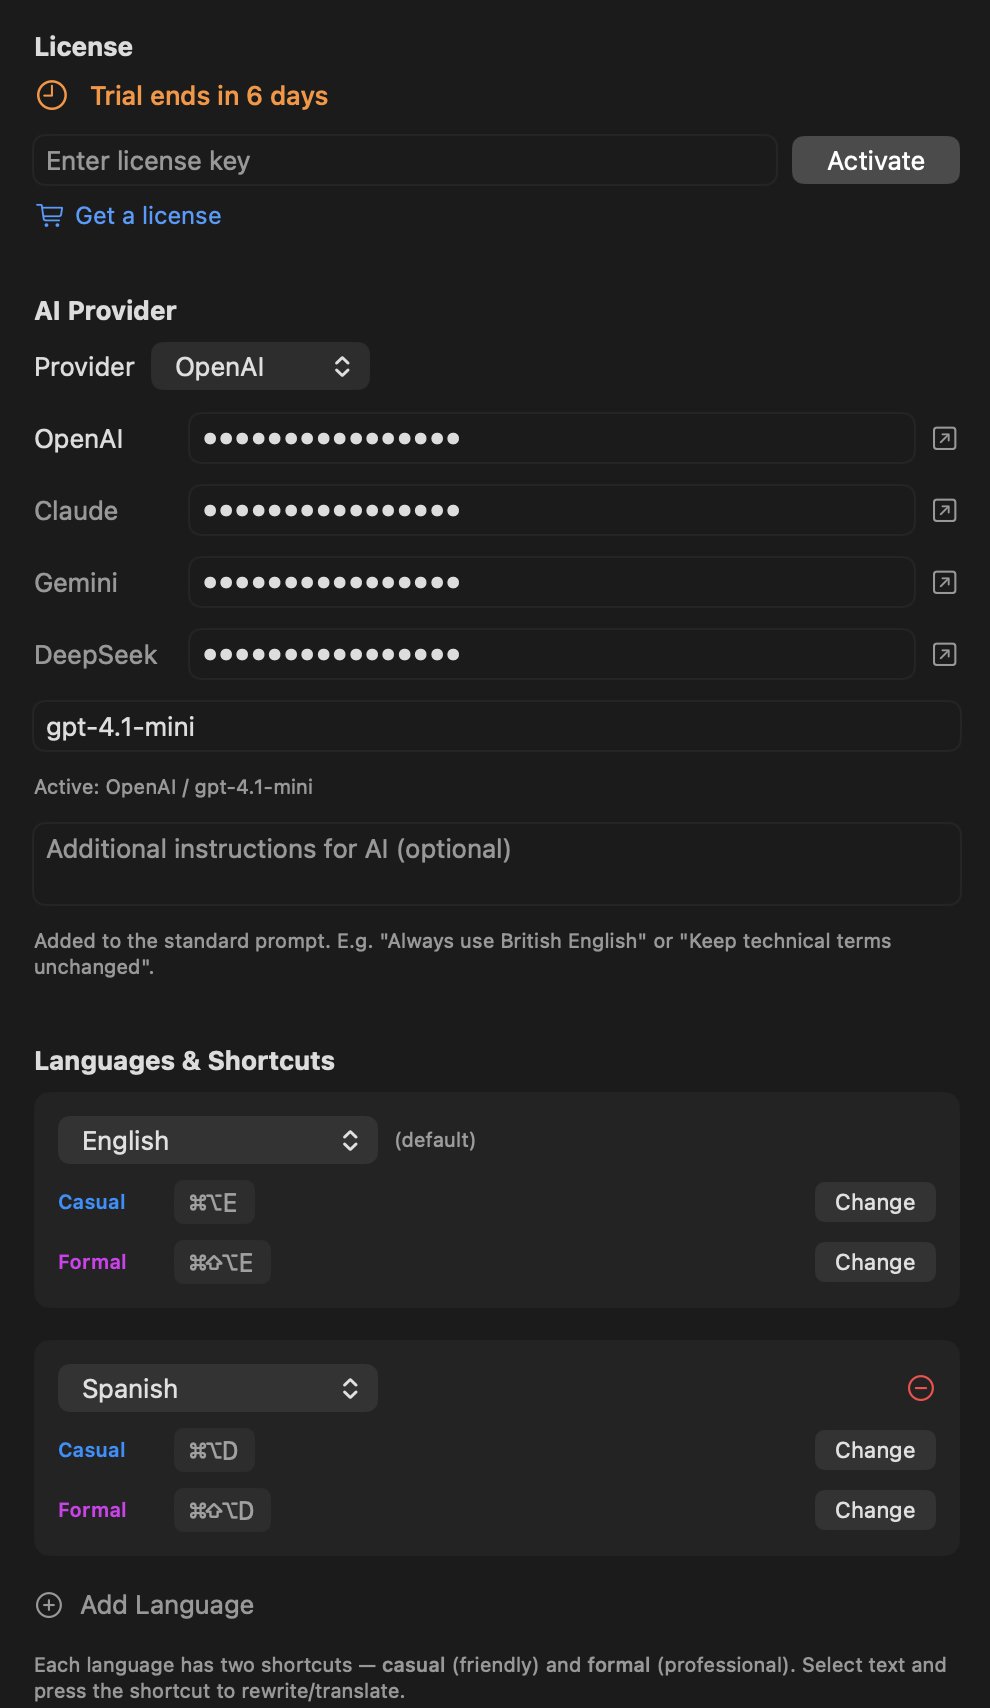Click the 'License' heading
Screen dimensions: 990x1708
(83, 47)
